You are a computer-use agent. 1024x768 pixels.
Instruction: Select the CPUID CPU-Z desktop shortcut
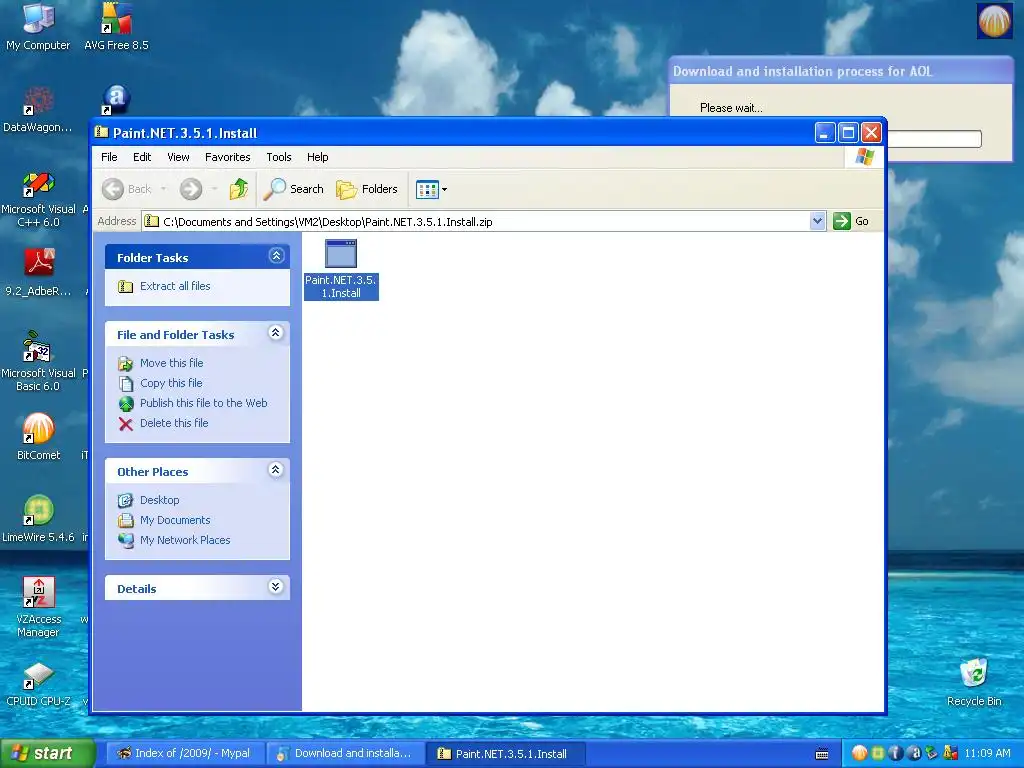pos(38,683)
